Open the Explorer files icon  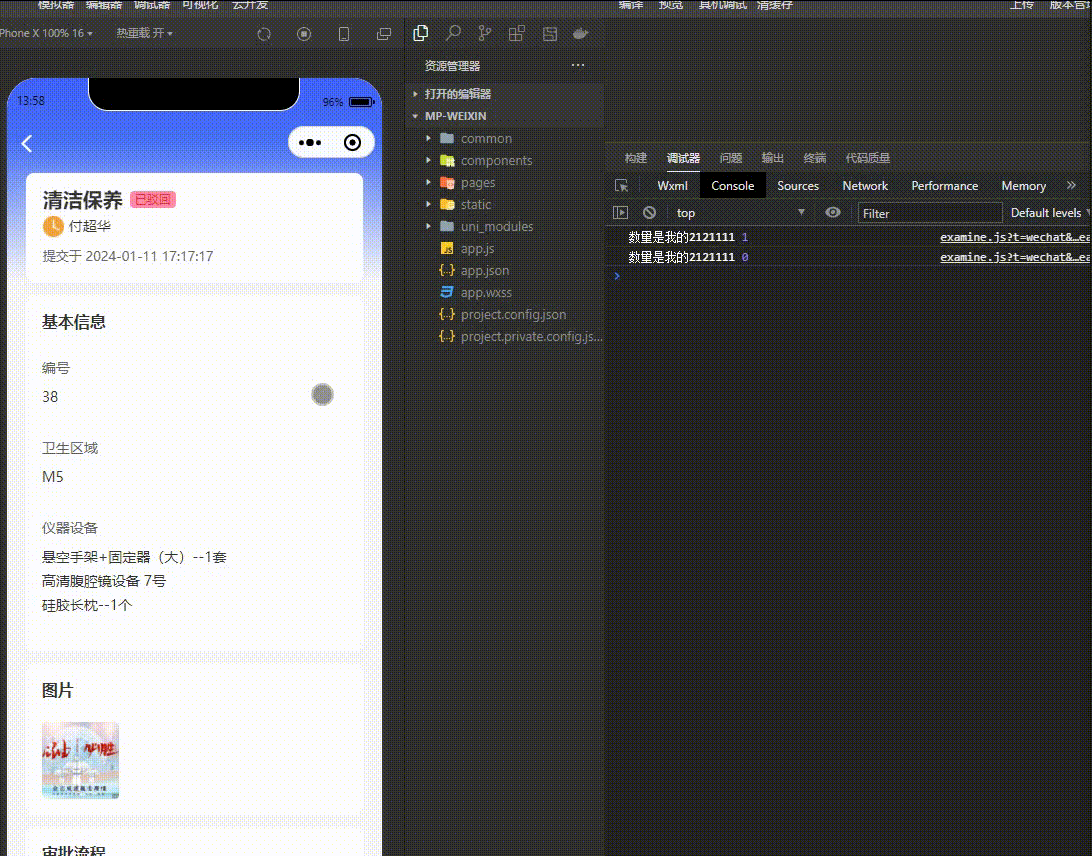(421, 33)
